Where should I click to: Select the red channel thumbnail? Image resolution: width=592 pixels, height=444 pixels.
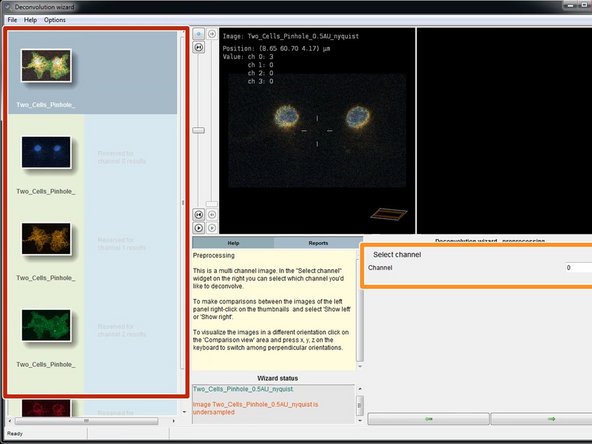click(x=46, y=408)
